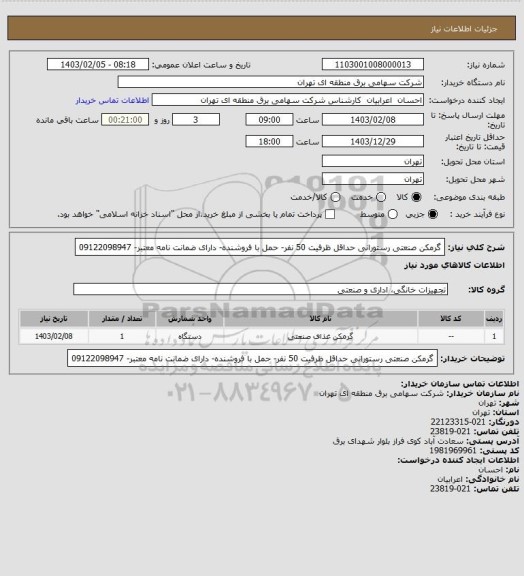This screenshot has height=576, width=524.
Task: Click the unit cell دستگاه
Action: [x=190, y=336]
